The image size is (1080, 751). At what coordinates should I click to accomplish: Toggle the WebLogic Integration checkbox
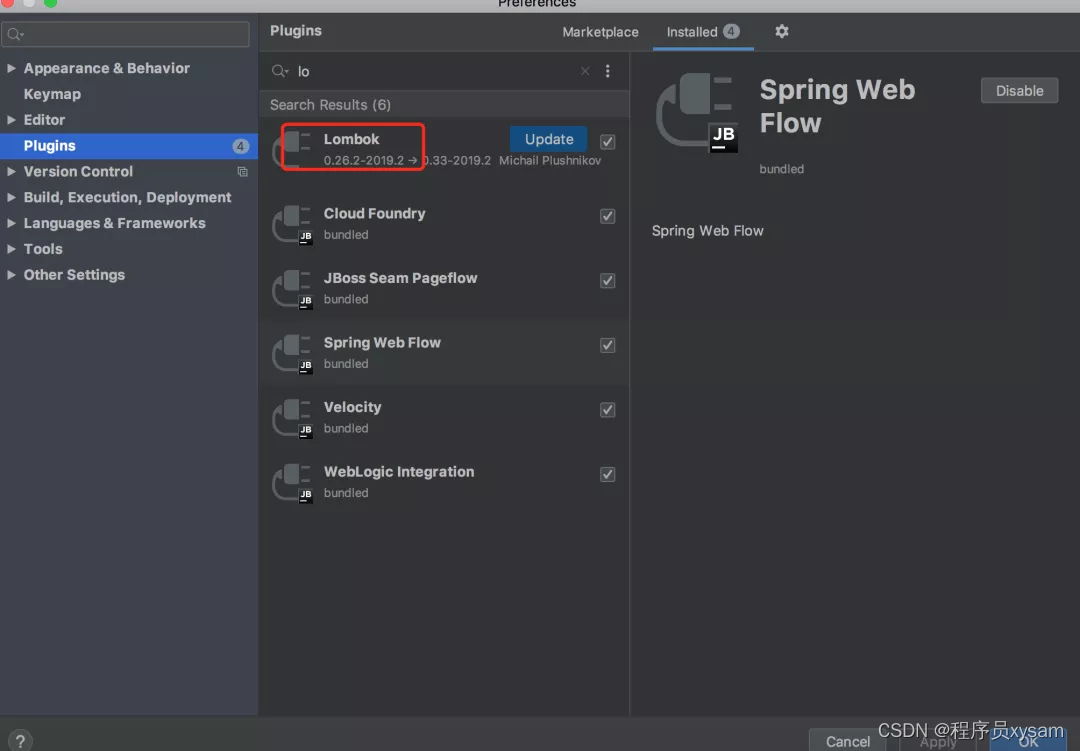click(608, 475)
